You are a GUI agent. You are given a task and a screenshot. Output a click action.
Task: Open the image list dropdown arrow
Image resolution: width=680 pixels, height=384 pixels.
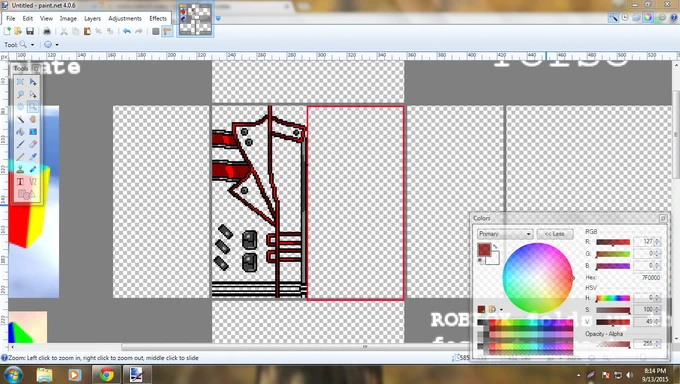click(218, 18)
